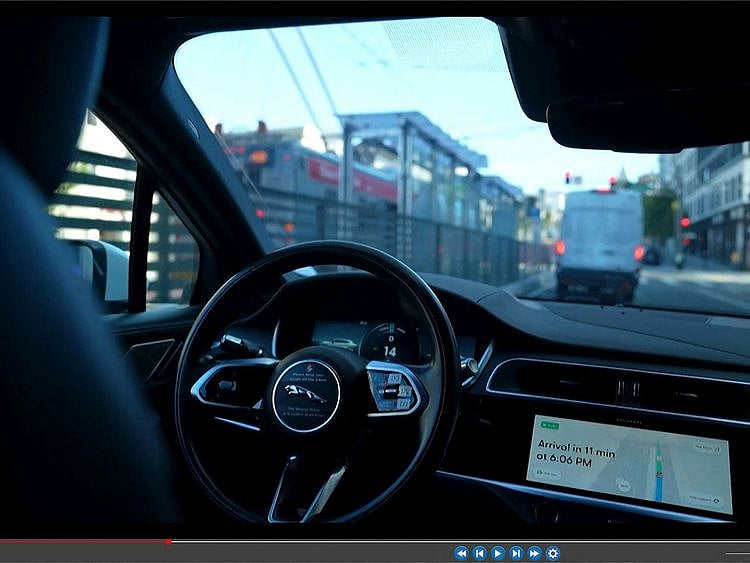Start playback with the play button

tap(497, 553)
